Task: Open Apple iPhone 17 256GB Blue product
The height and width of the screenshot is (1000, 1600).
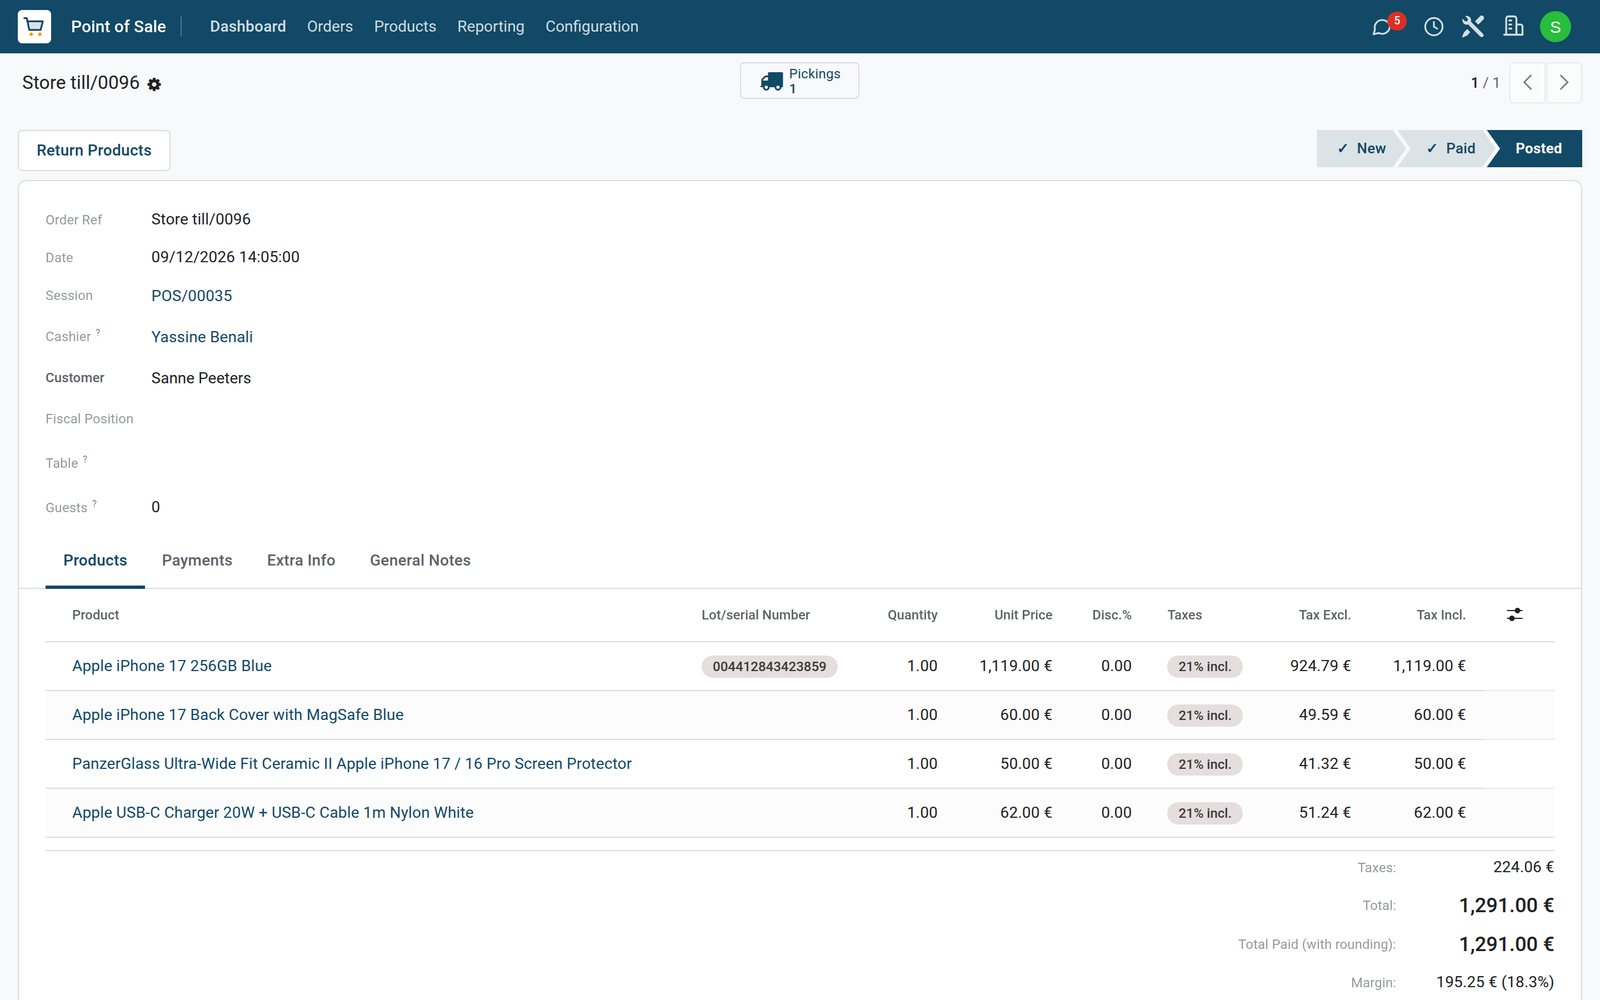Action: (x=172, y=666)
